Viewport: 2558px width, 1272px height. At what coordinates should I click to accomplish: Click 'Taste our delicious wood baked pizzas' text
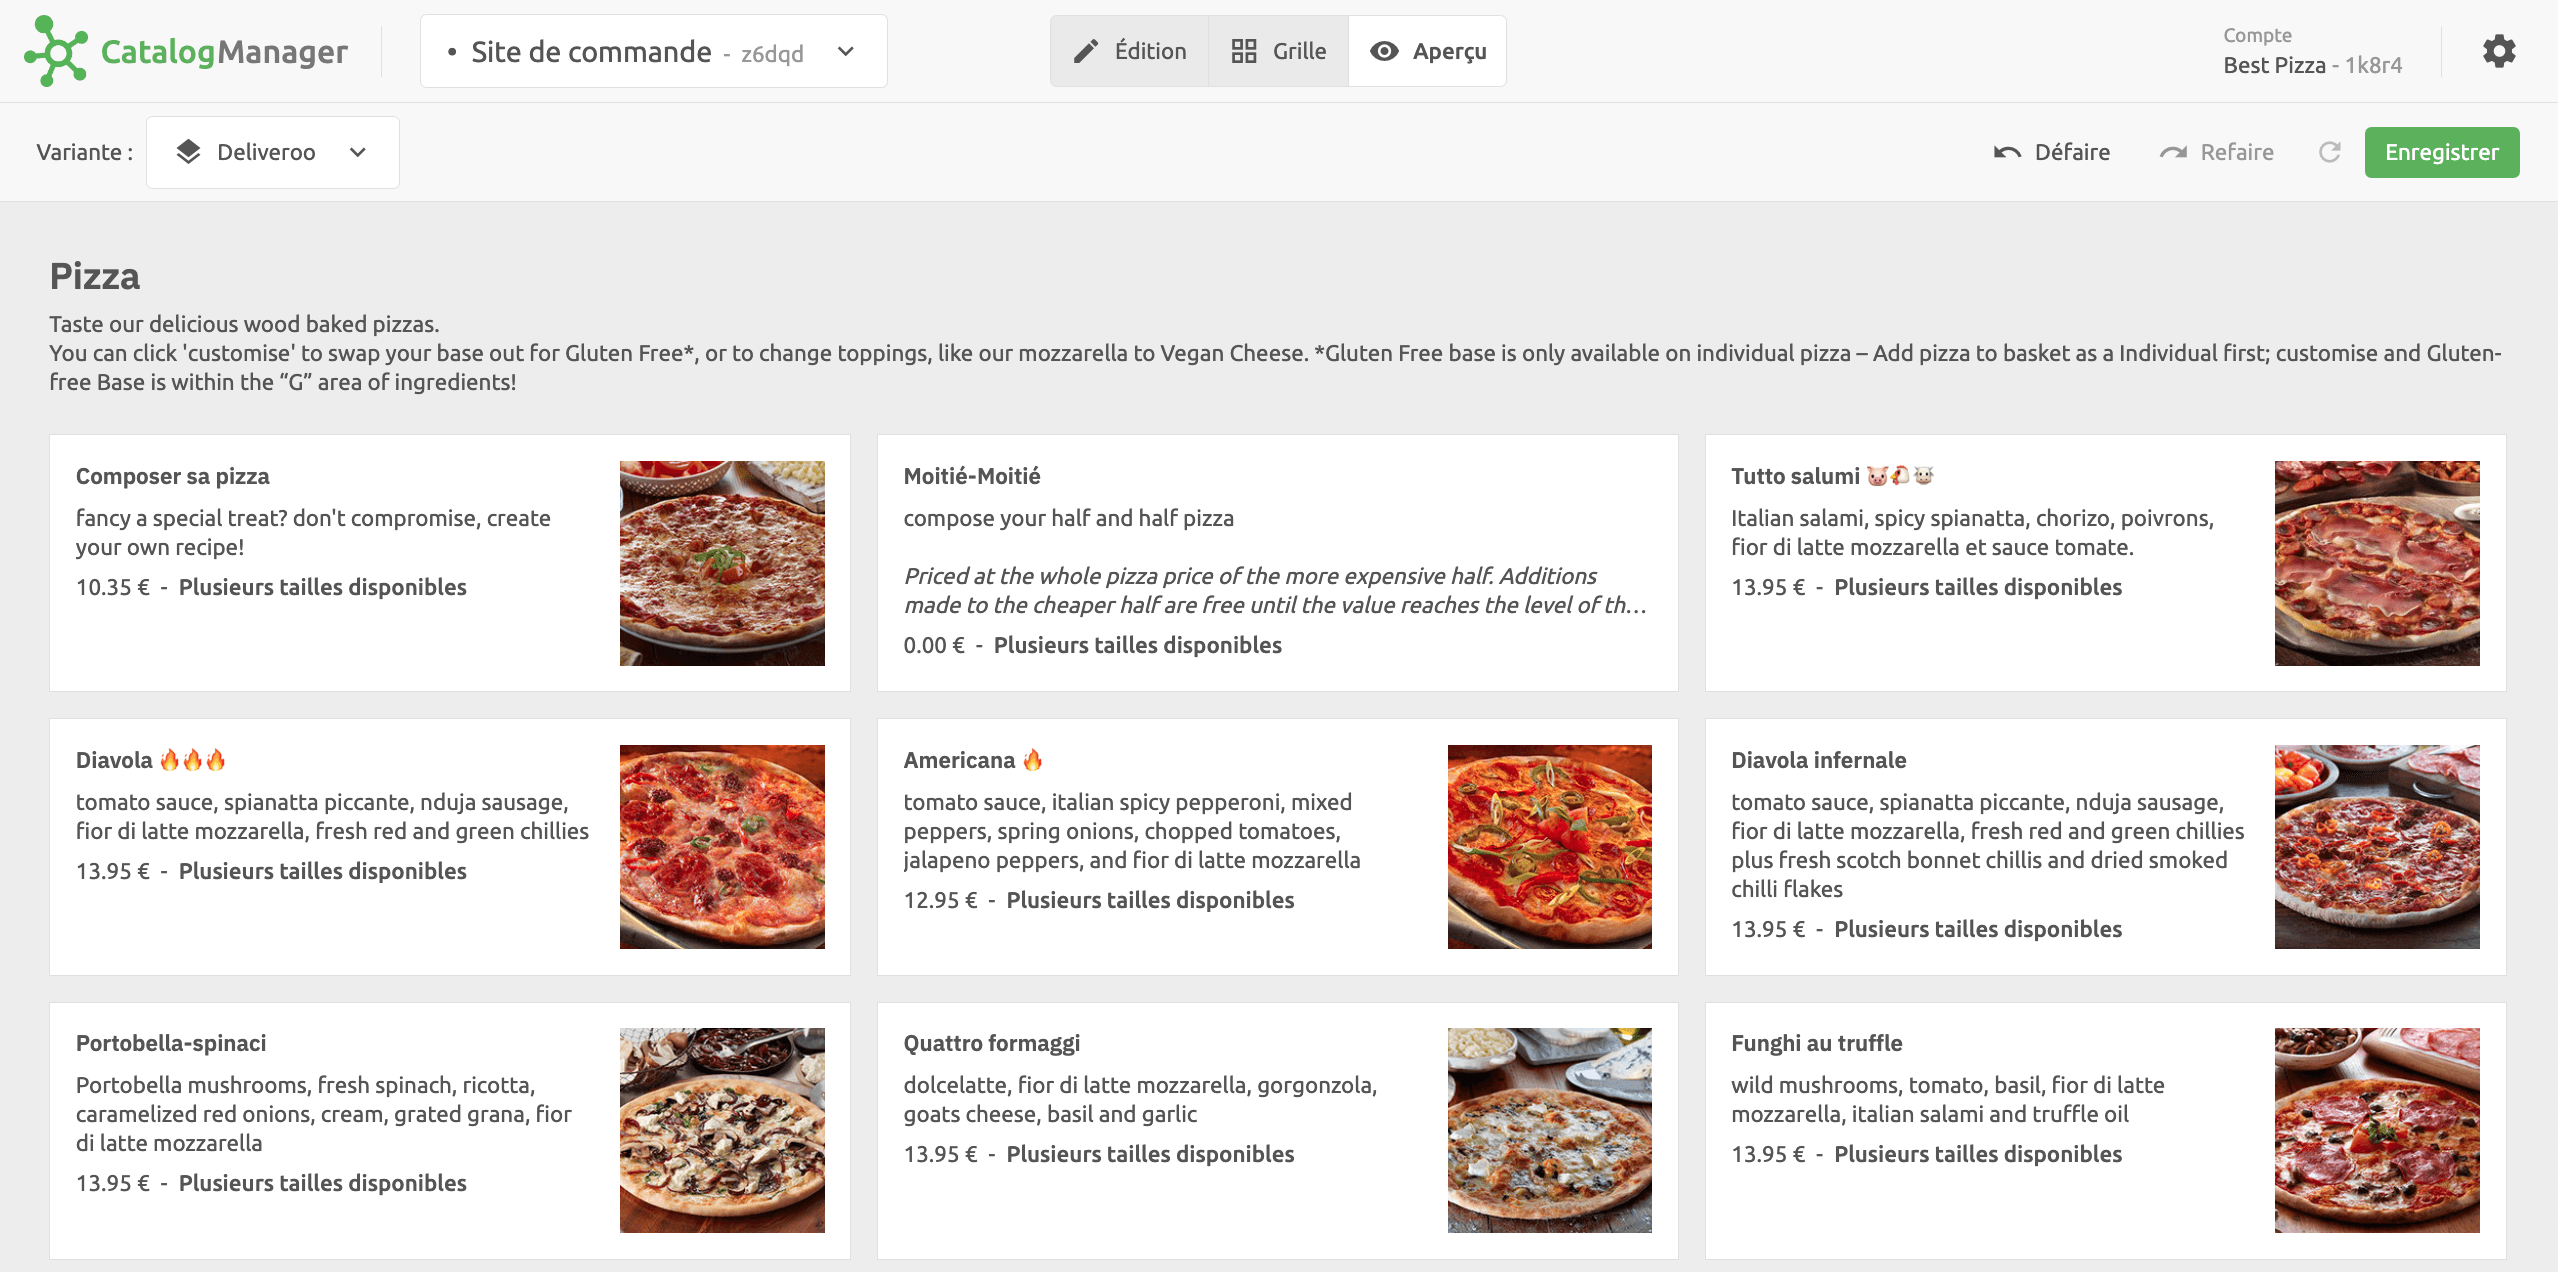click(245, 324)
